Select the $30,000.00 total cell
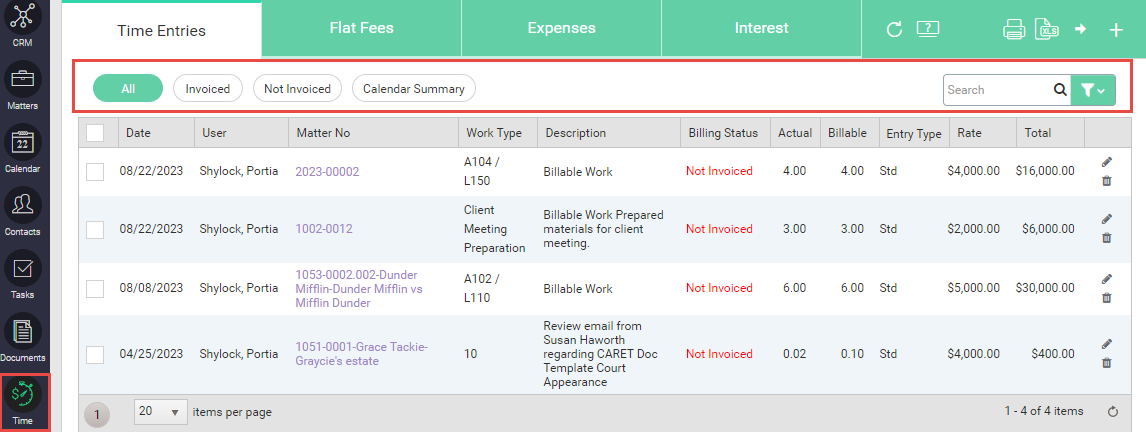Viewport: 1146px width, 432px height. tap(1045, 289)
